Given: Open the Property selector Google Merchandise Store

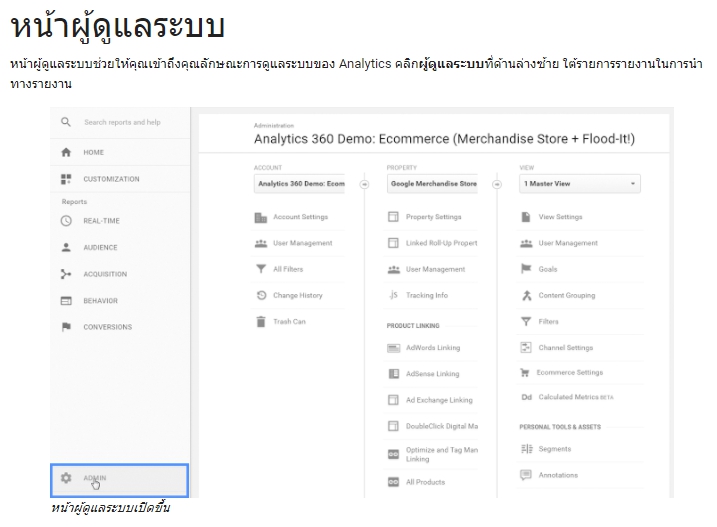Looking at the screenshot, I should click(x=432, y=184).
